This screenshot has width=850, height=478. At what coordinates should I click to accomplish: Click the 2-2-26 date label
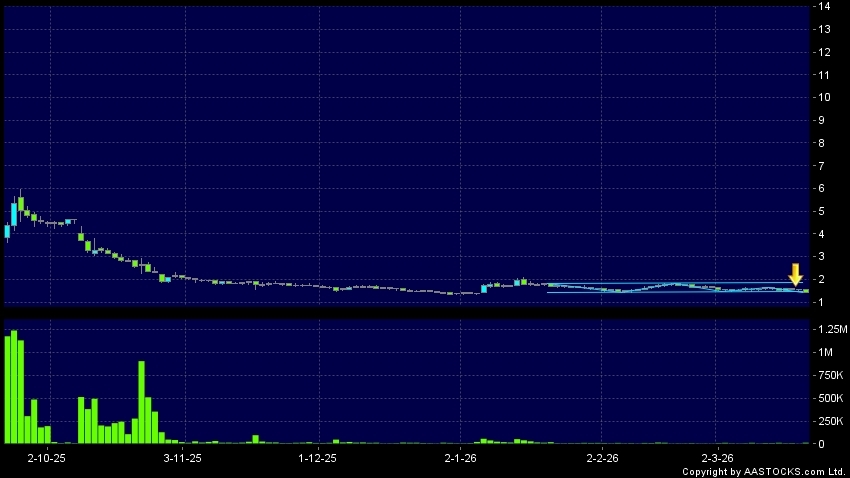point(602,457)
